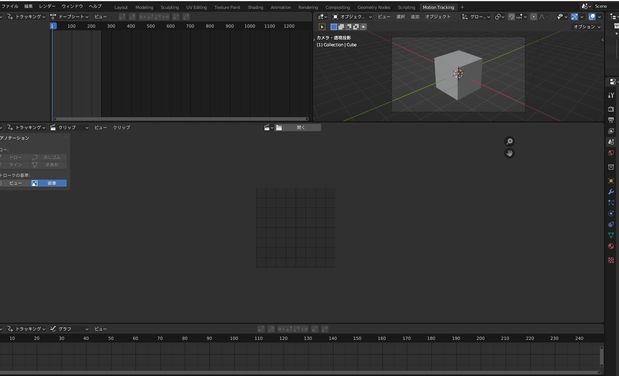This screenshot has width=619, height=376.
Task: Open Output properties tab icon
Action: click(611, 120)
